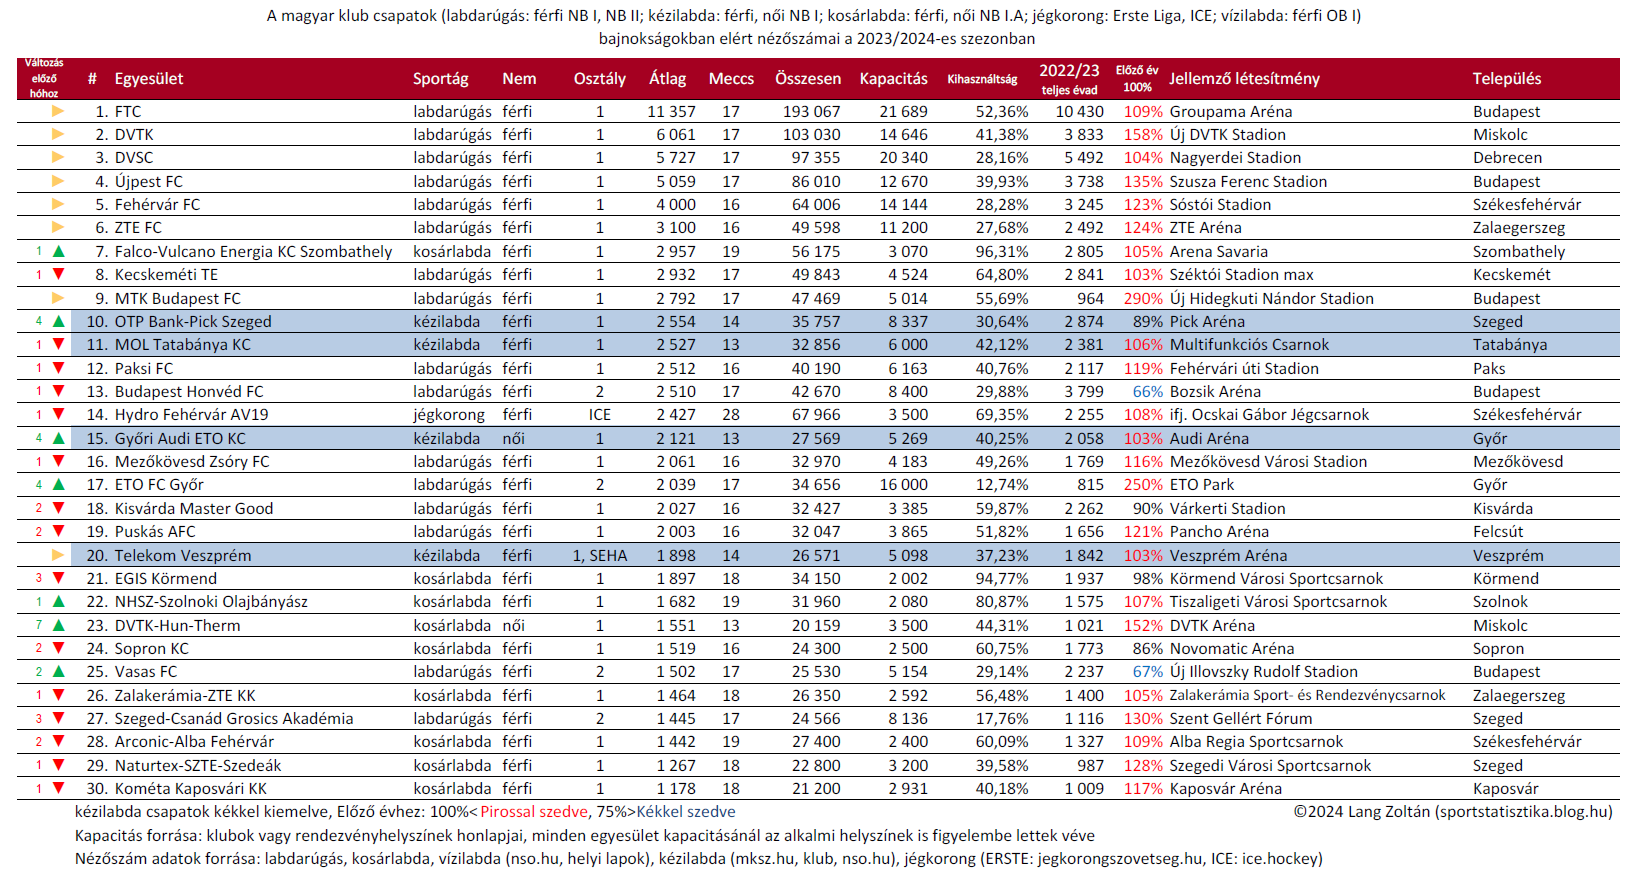
Task: Click the Kaposvár Aréna cell
Action: click(1225, 788)
